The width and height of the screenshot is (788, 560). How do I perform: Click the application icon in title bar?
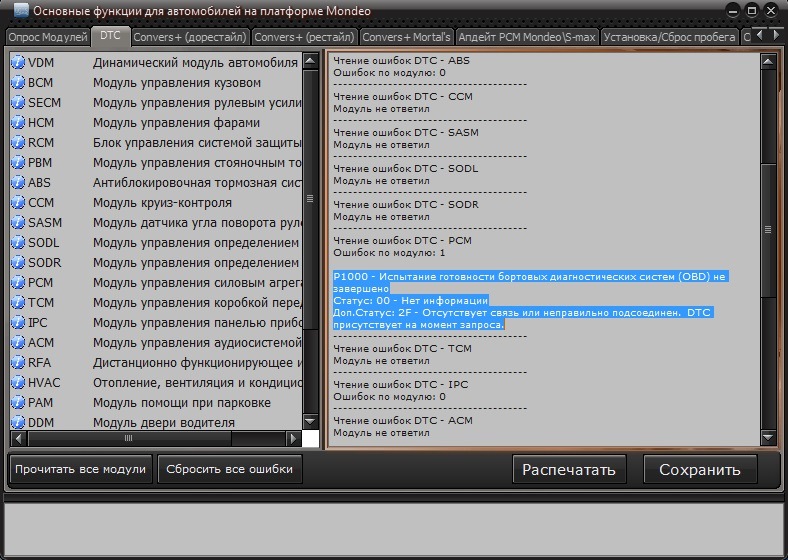click(21, 11)
